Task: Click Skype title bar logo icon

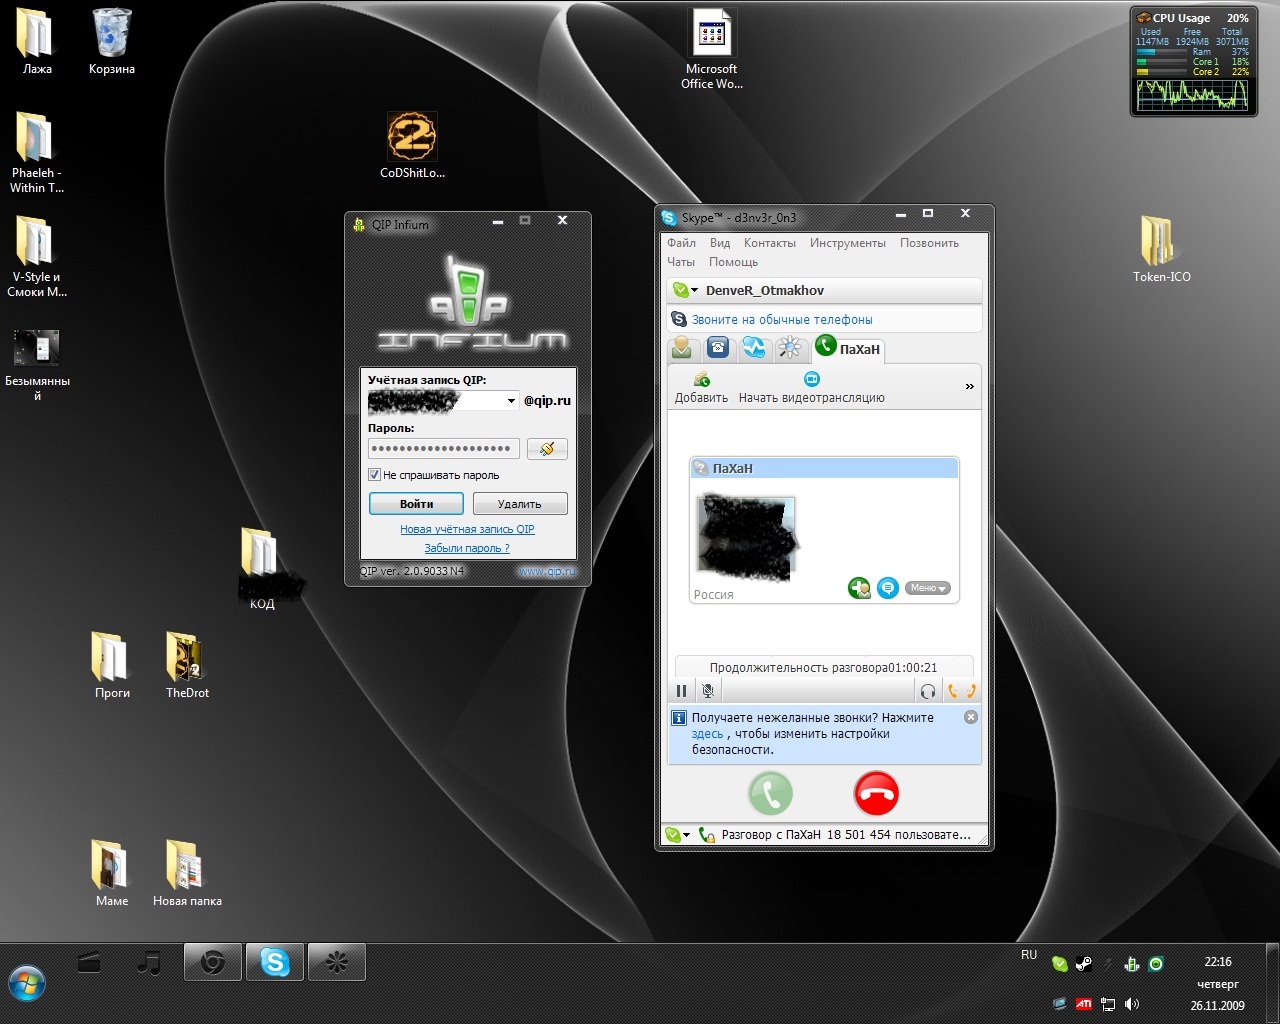Action: point(669,217)
